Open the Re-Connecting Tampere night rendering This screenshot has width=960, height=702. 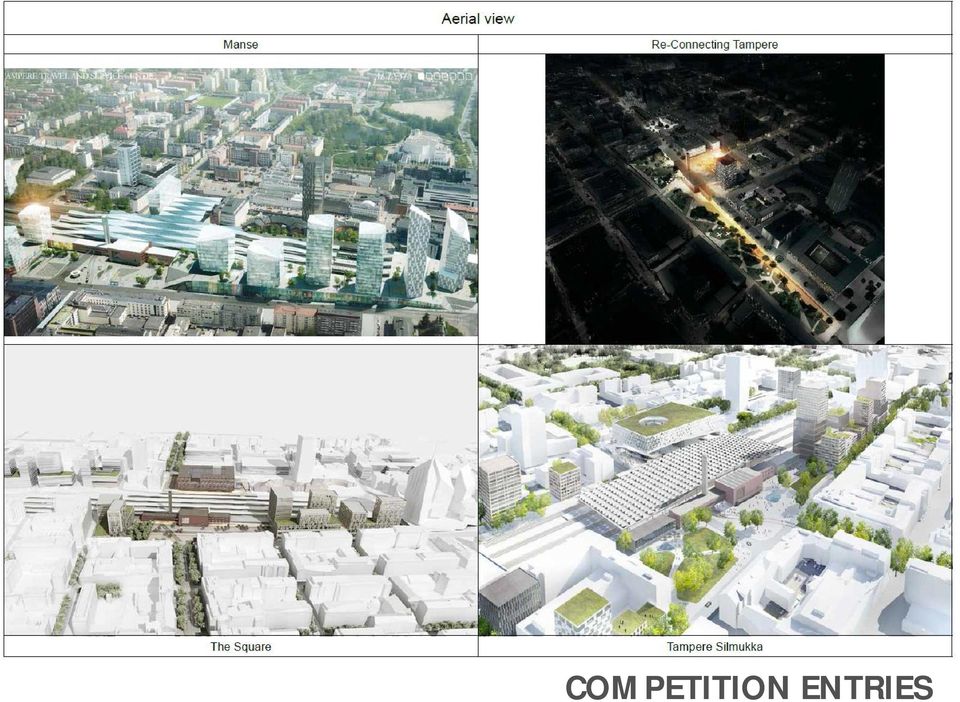click(x=714, y=199)
